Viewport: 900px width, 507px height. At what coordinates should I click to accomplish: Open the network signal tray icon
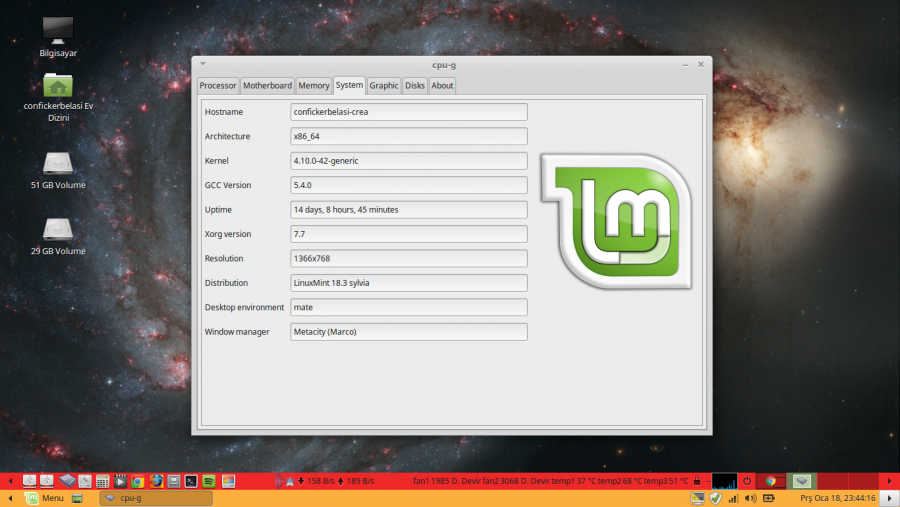(x=733, y=498)
